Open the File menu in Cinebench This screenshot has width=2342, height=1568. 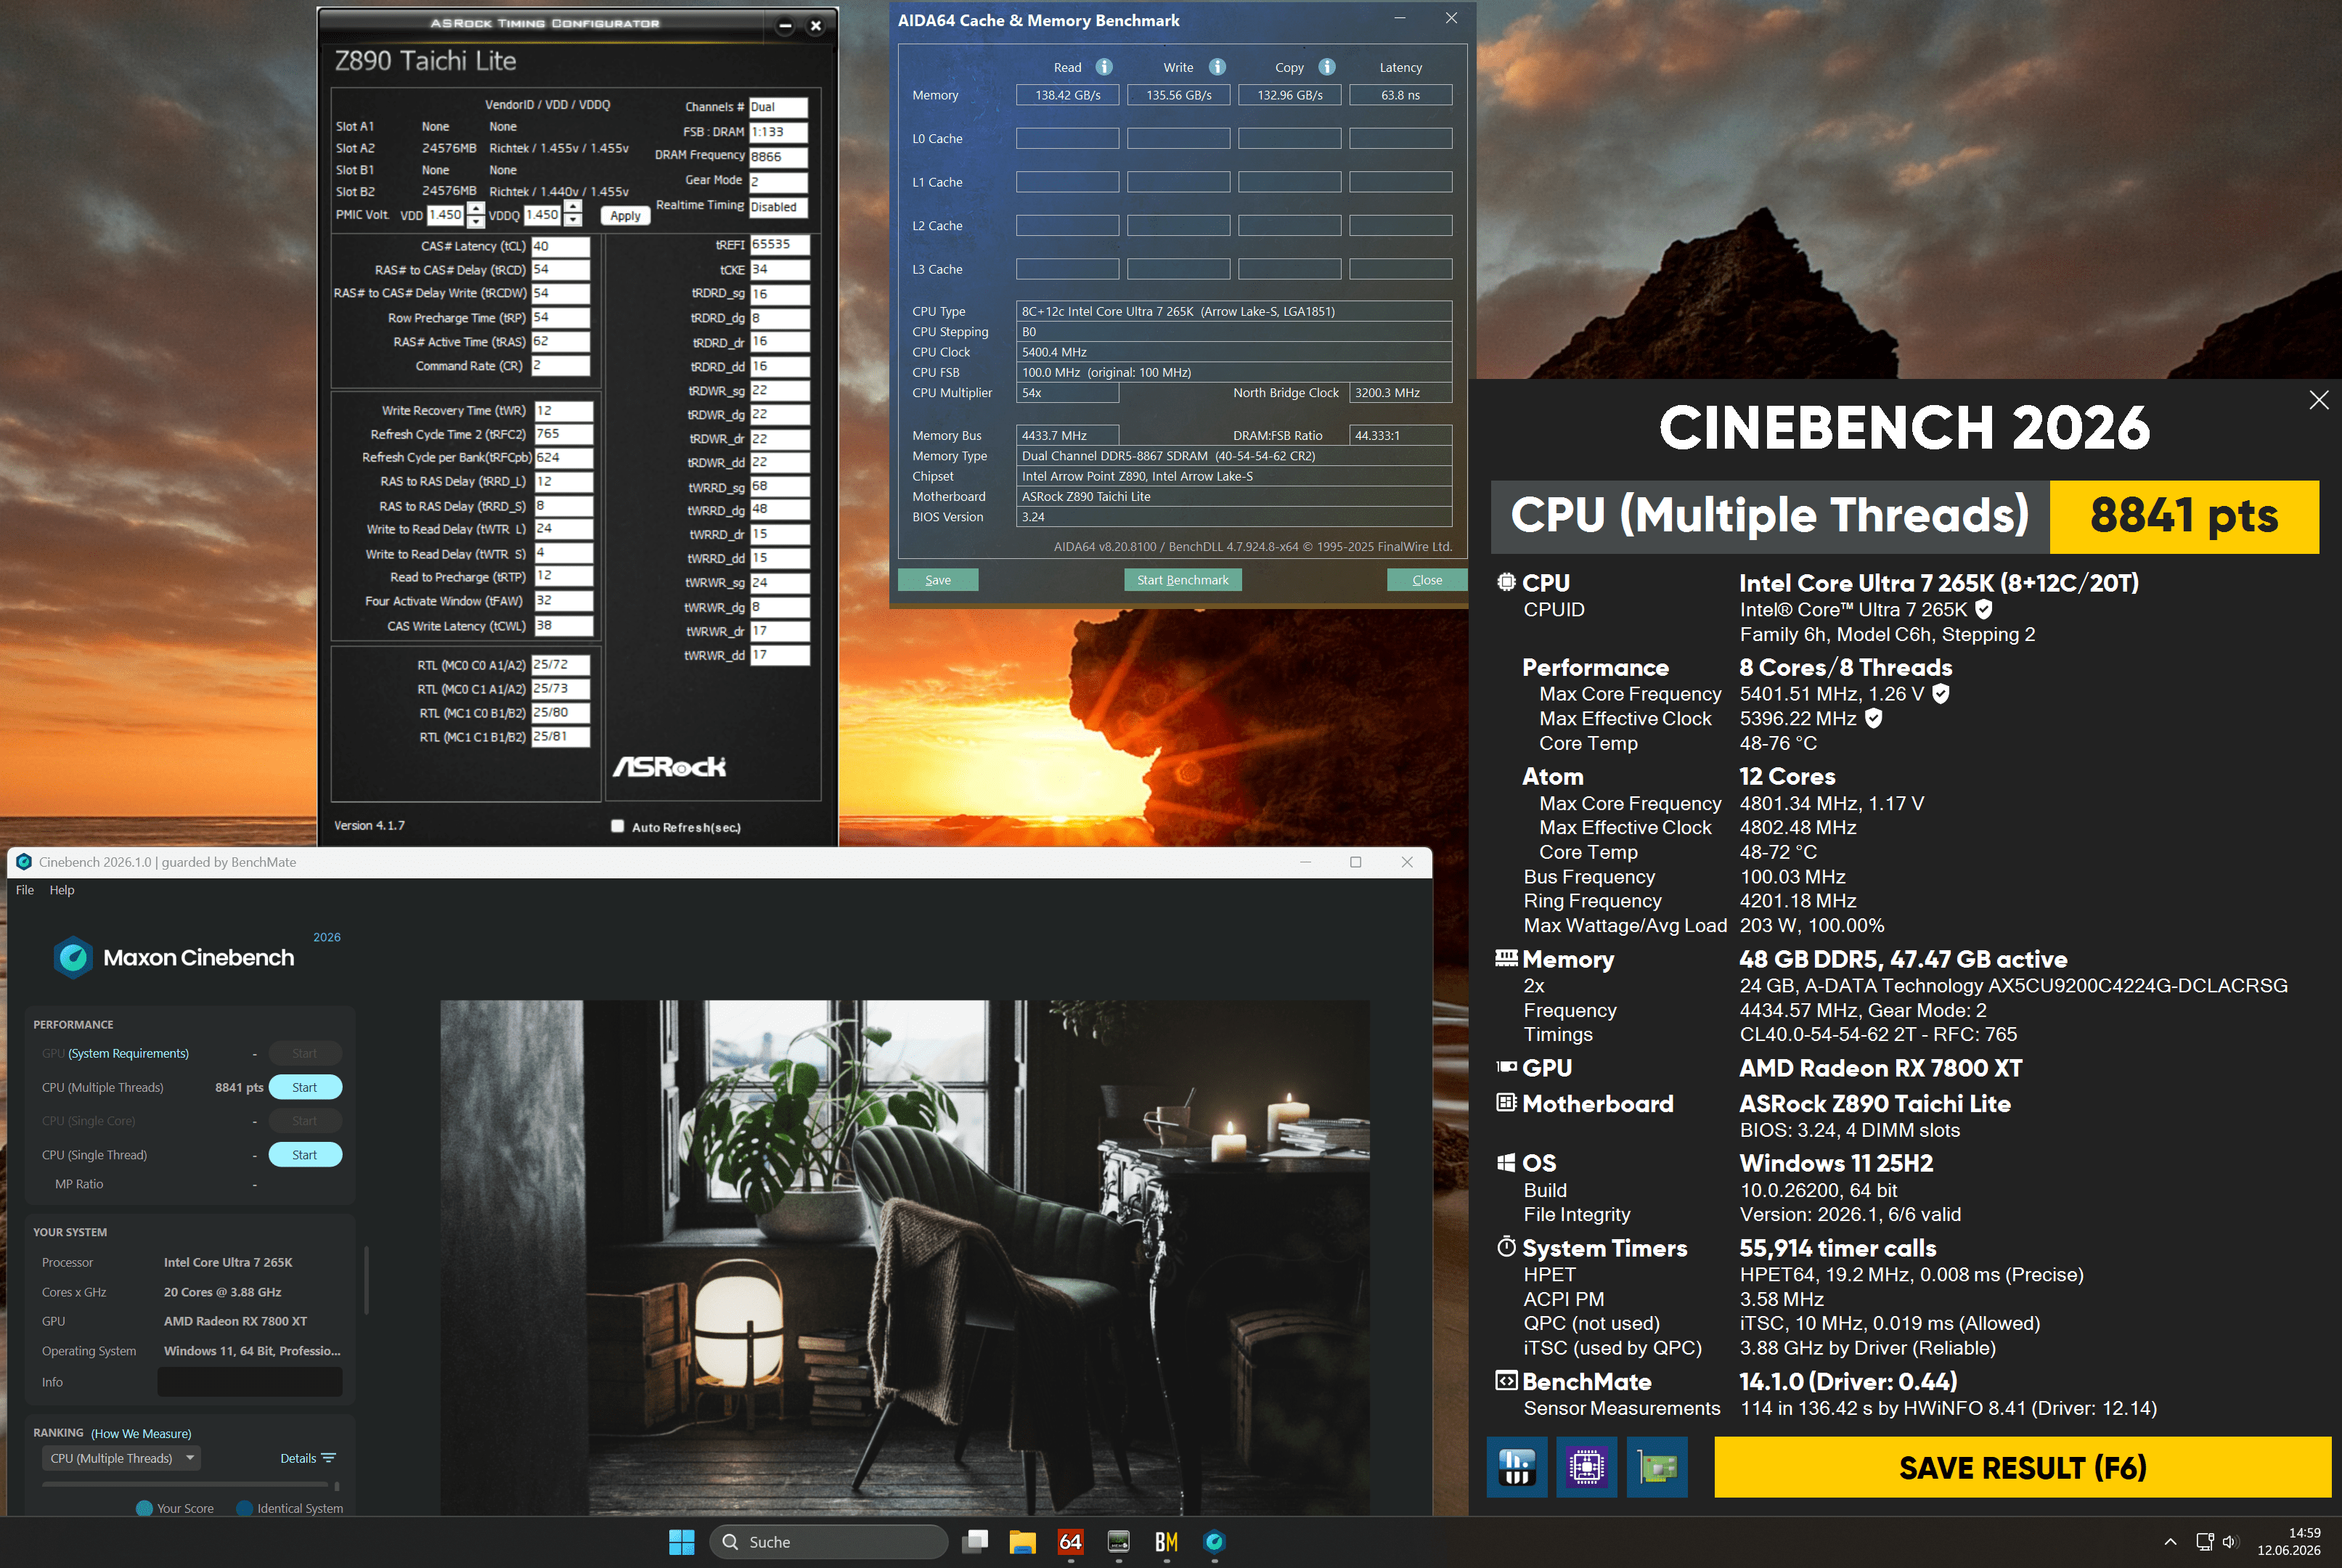[25, 890]
